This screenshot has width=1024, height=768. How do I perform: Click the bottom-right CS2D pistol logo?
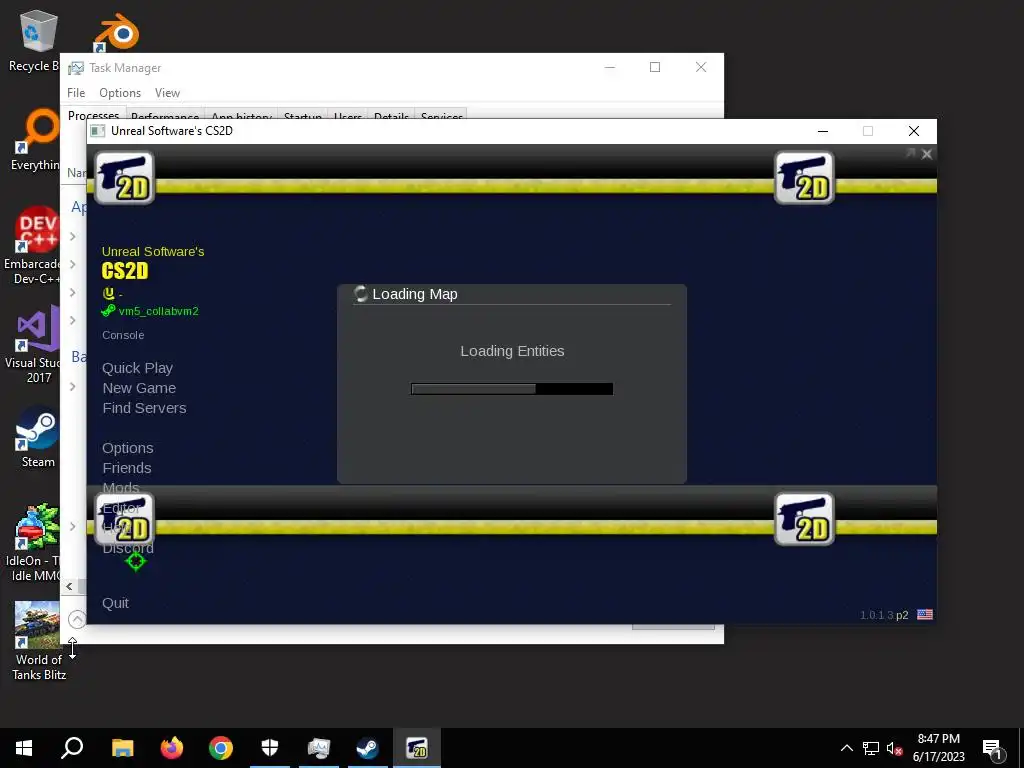pos(804,519)
